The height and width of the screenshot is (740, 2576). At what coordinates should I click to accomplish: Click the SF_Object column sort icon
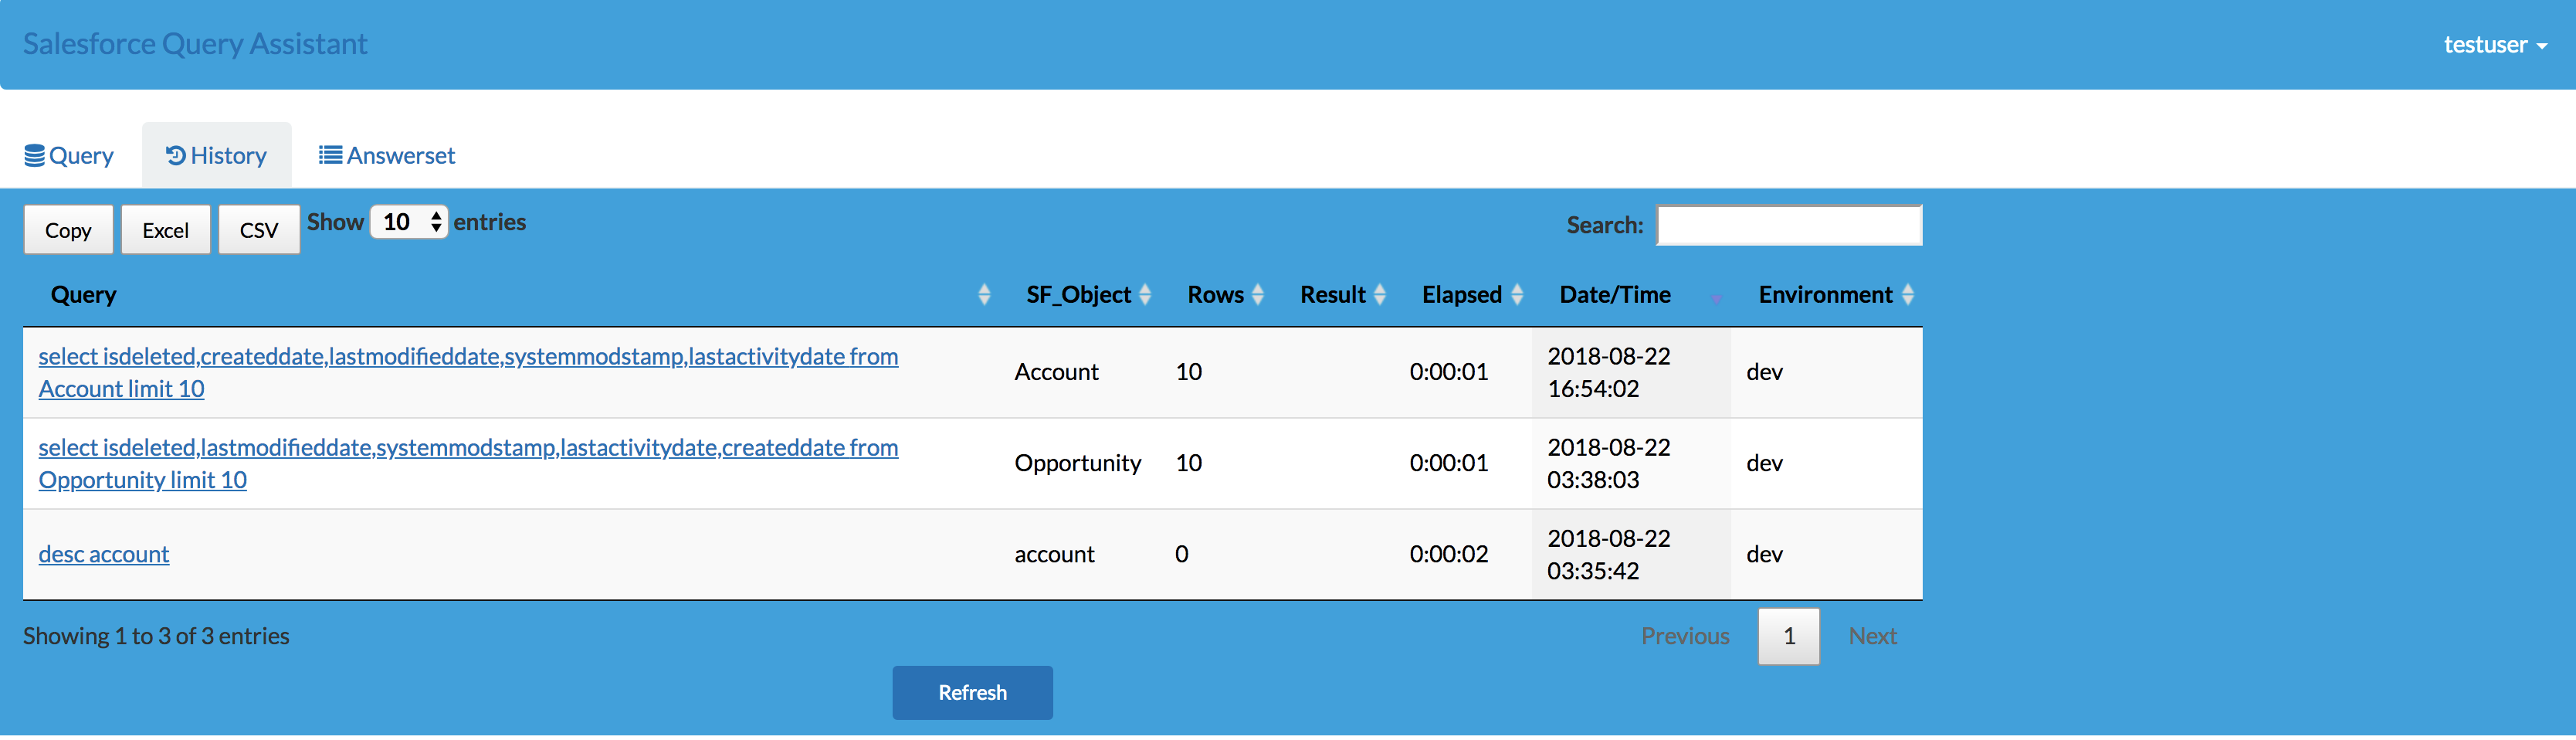[1145, 294]
